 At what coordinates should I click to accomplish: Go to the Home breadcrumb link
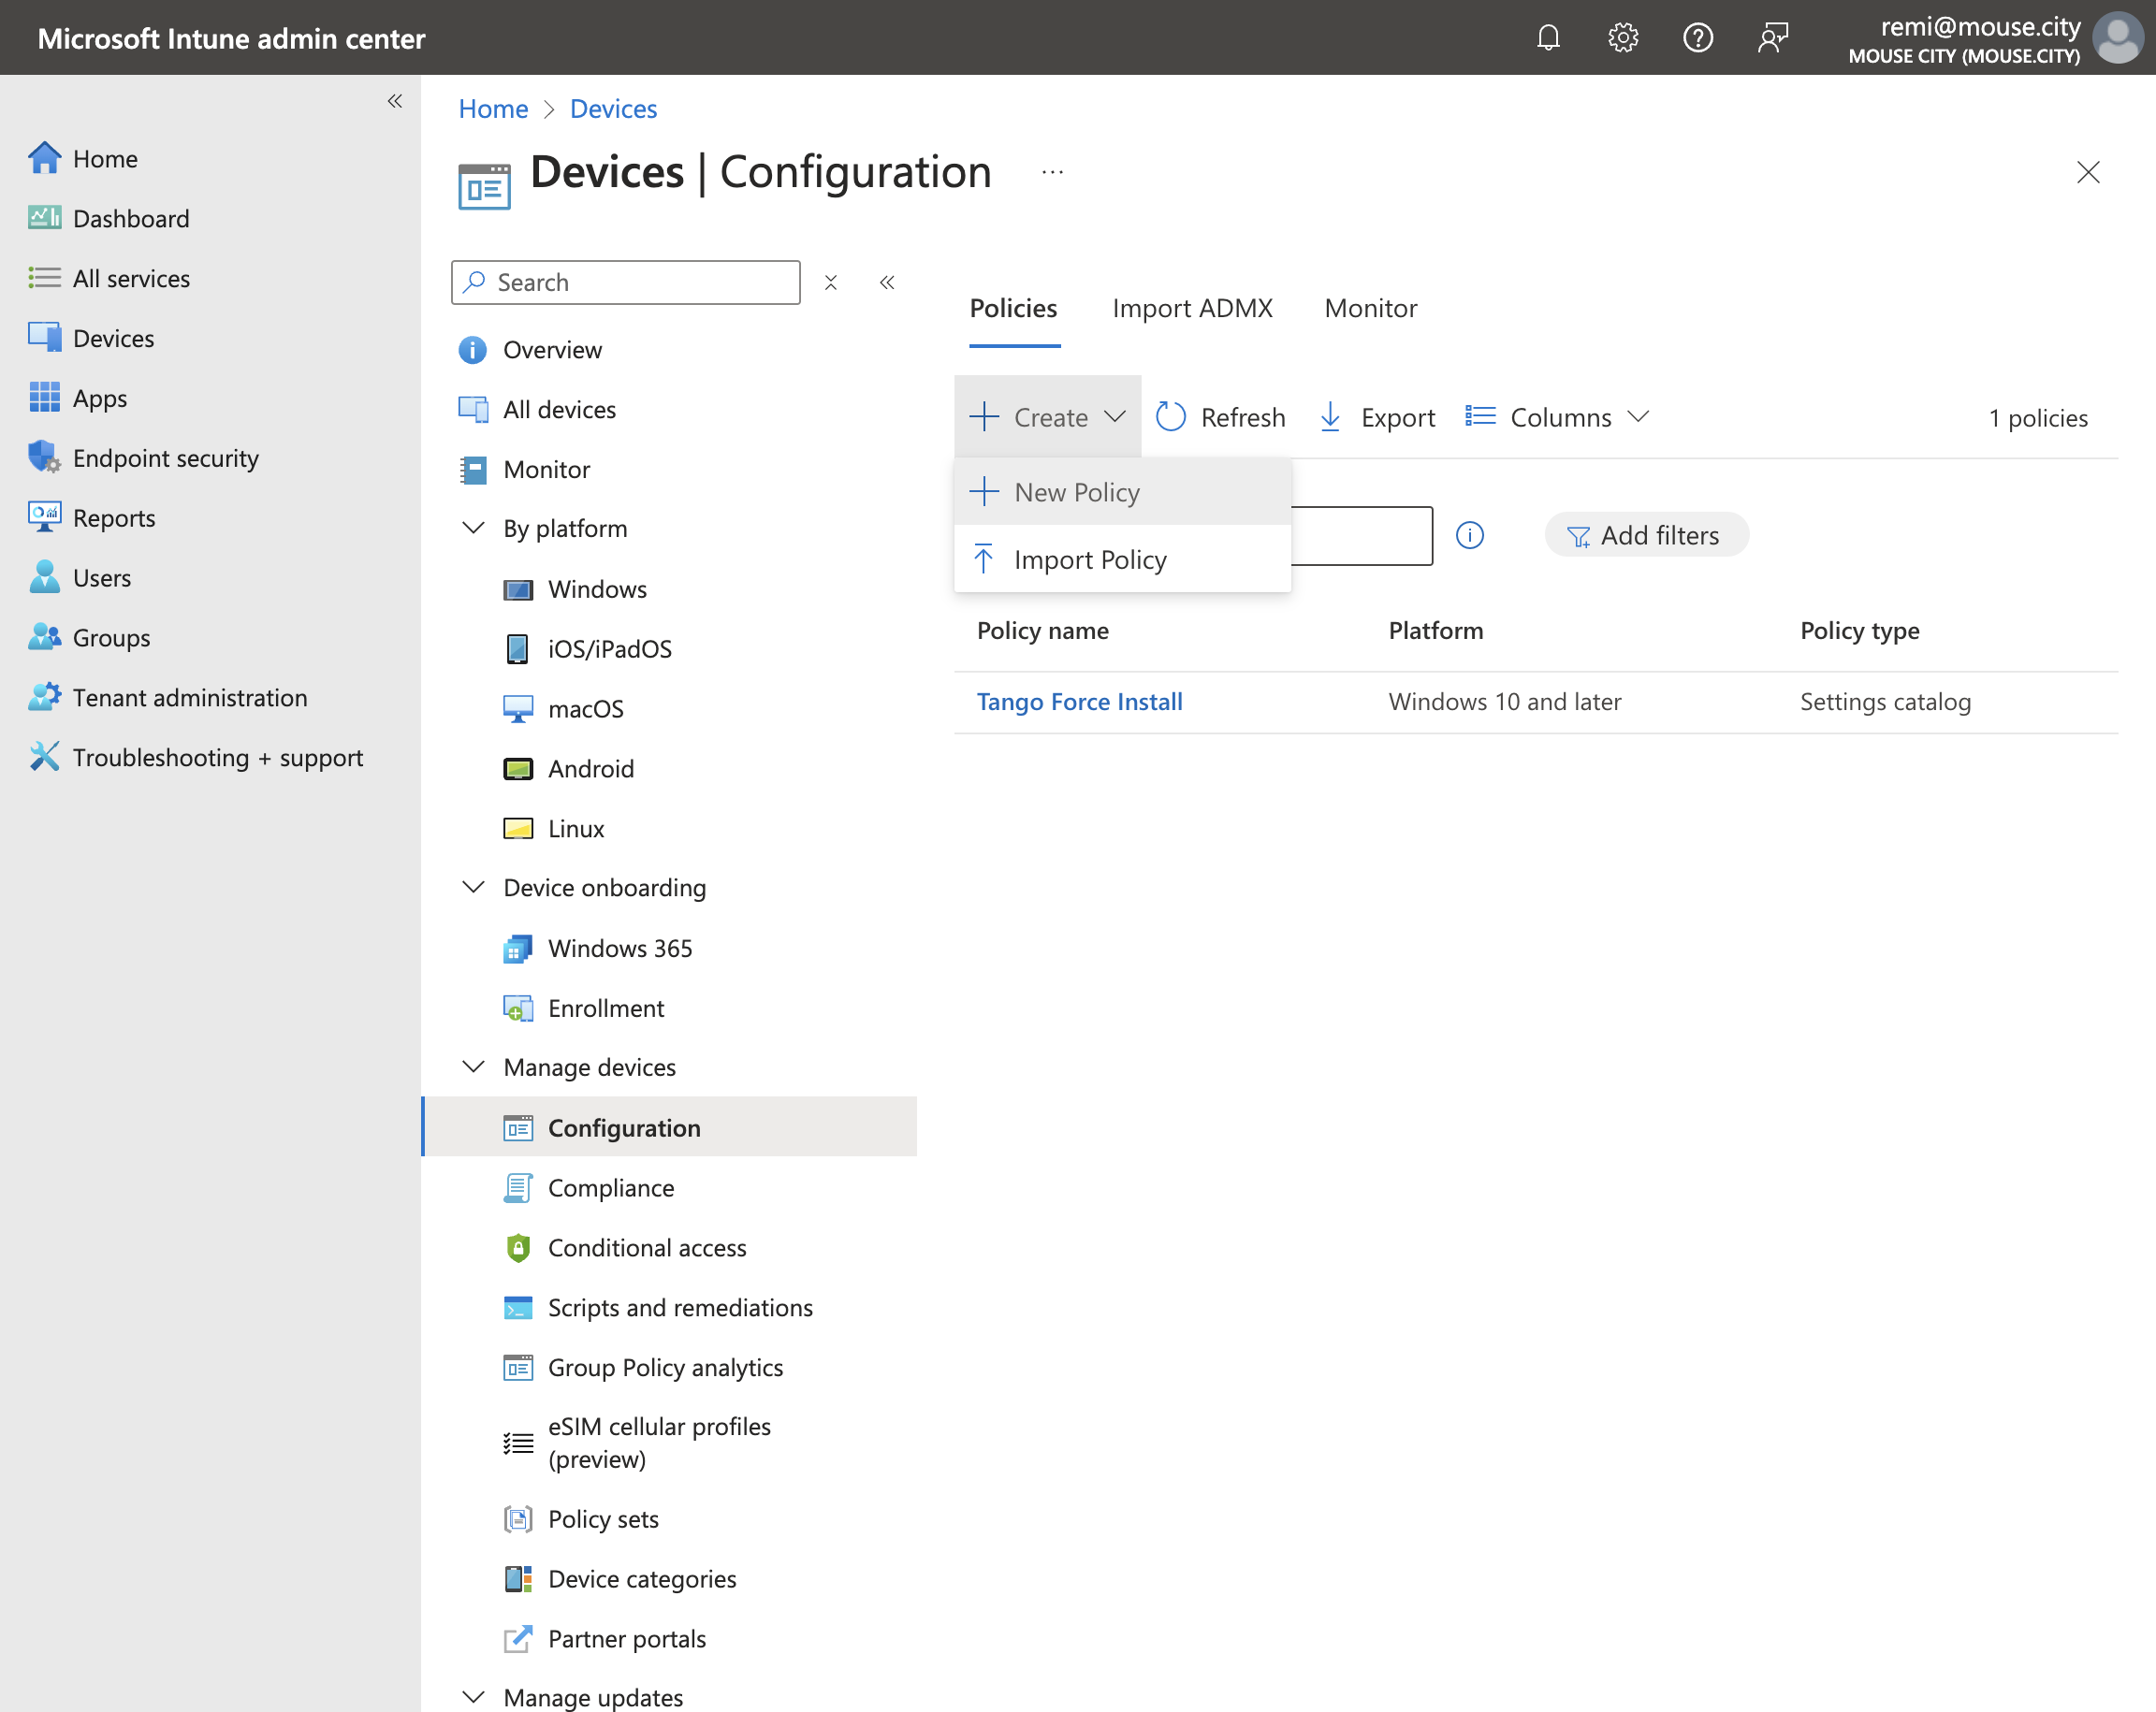pos(493,109)
